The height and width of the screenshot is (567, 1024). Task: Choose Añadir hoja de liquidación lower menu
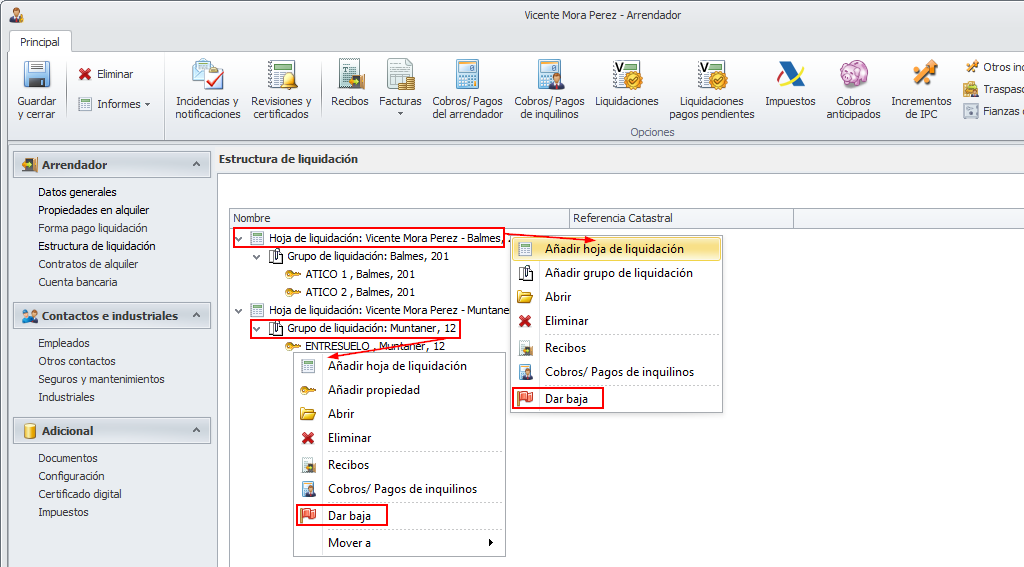[400, 366]
